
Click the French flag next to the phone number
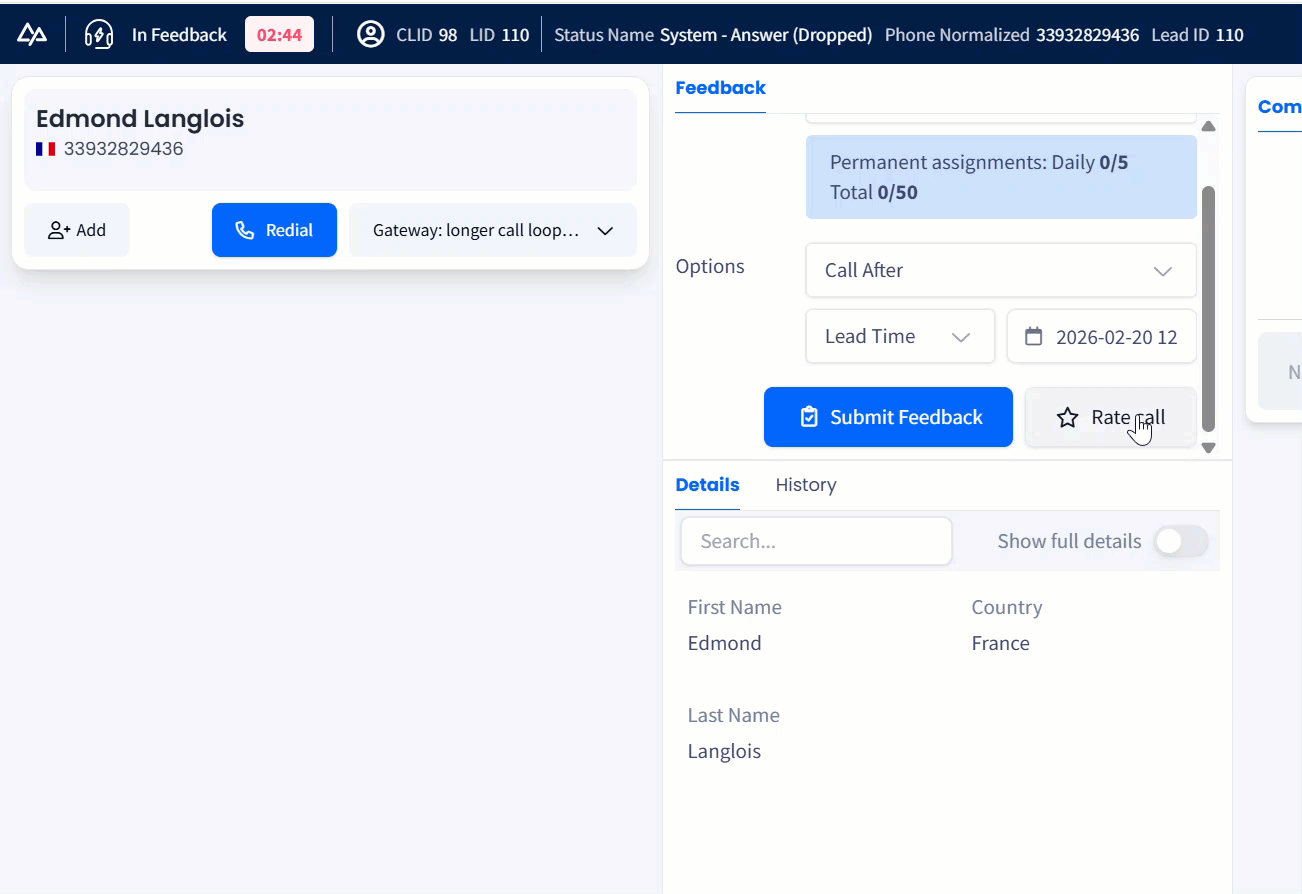(45, 148)
